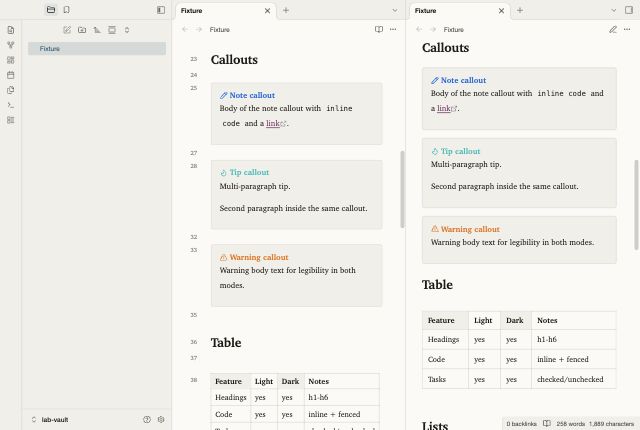This screenshot has height=430, width=640.
Task: Toggle reading view icon in status bar
Action: (x=547, y=423)
